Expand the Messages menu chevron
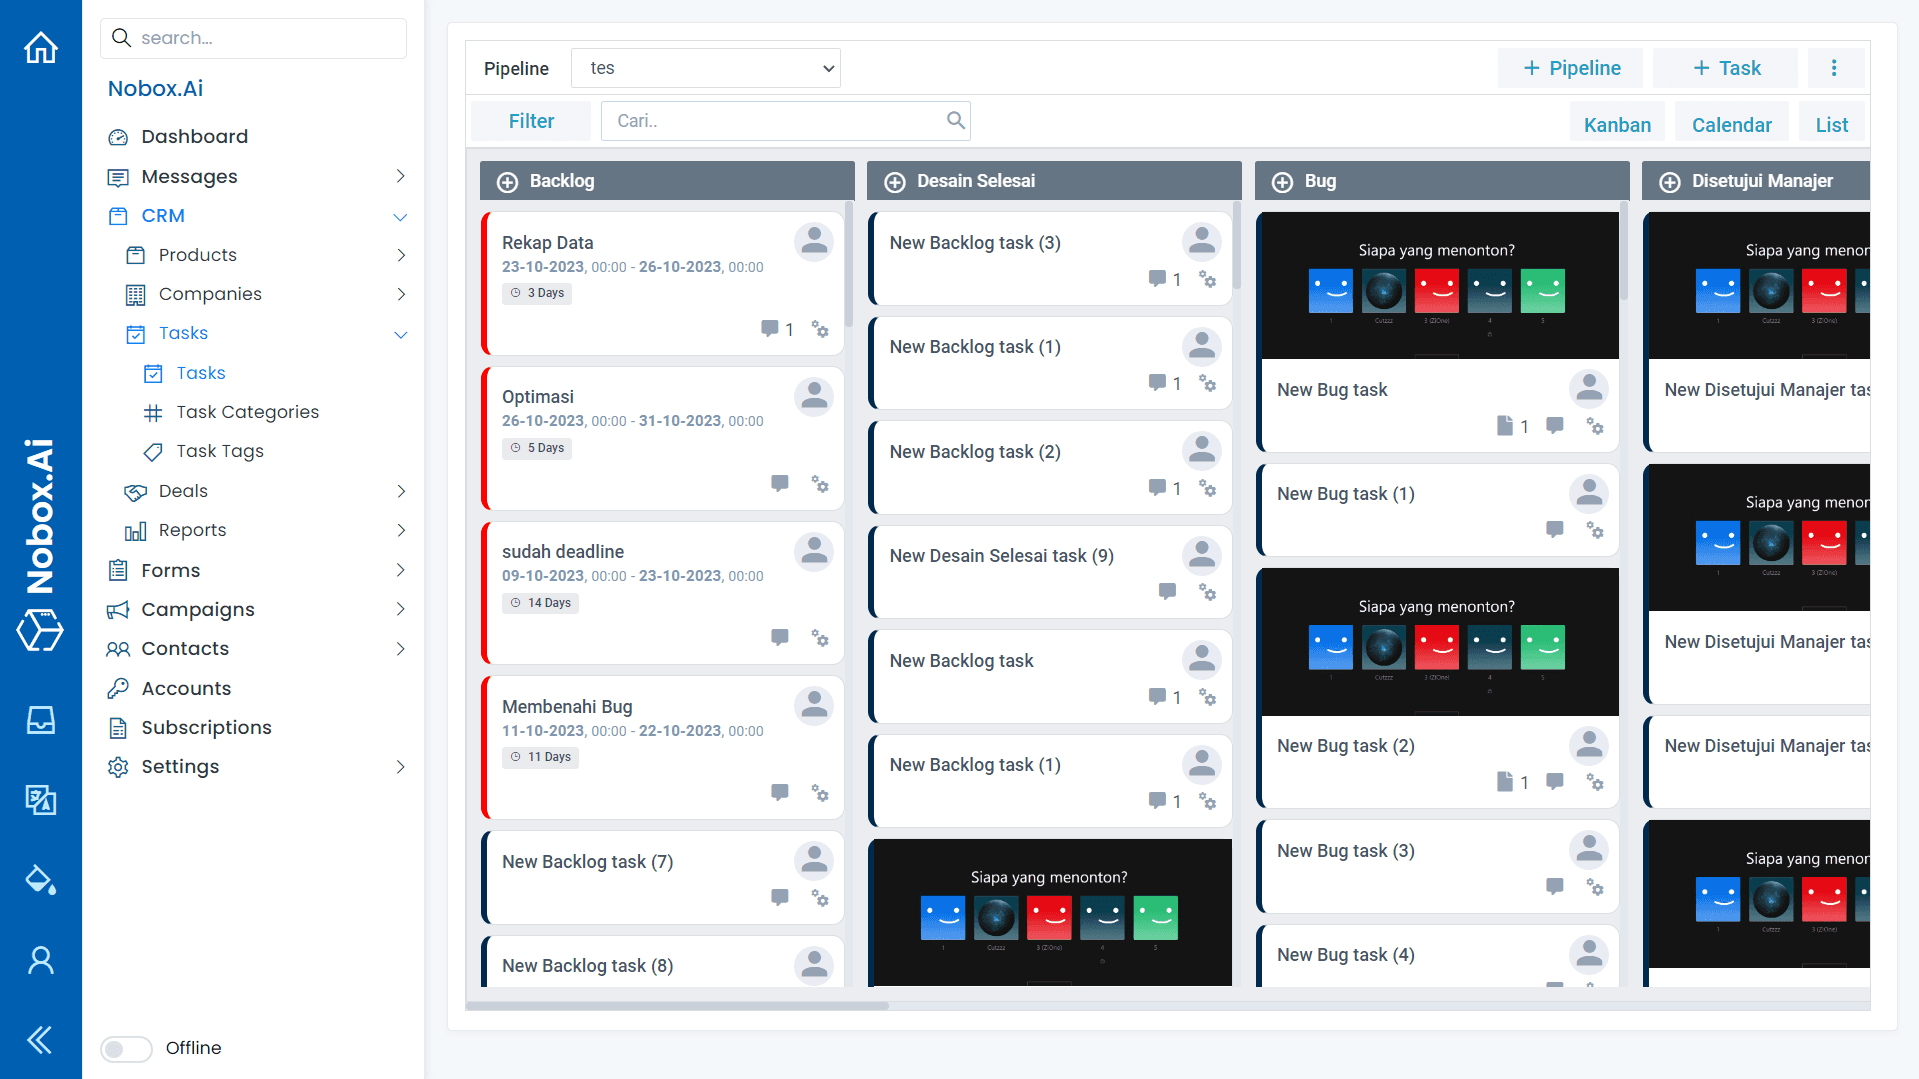The image size is (1919, 1079). tap(400, 176)
